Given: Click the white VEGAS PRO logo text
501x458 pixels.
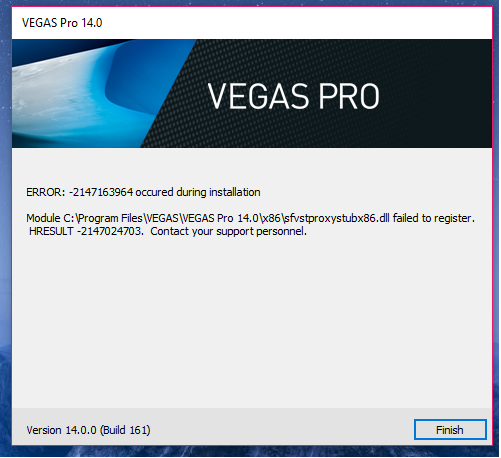Looking at the screenshot, I should pos(293,96).
